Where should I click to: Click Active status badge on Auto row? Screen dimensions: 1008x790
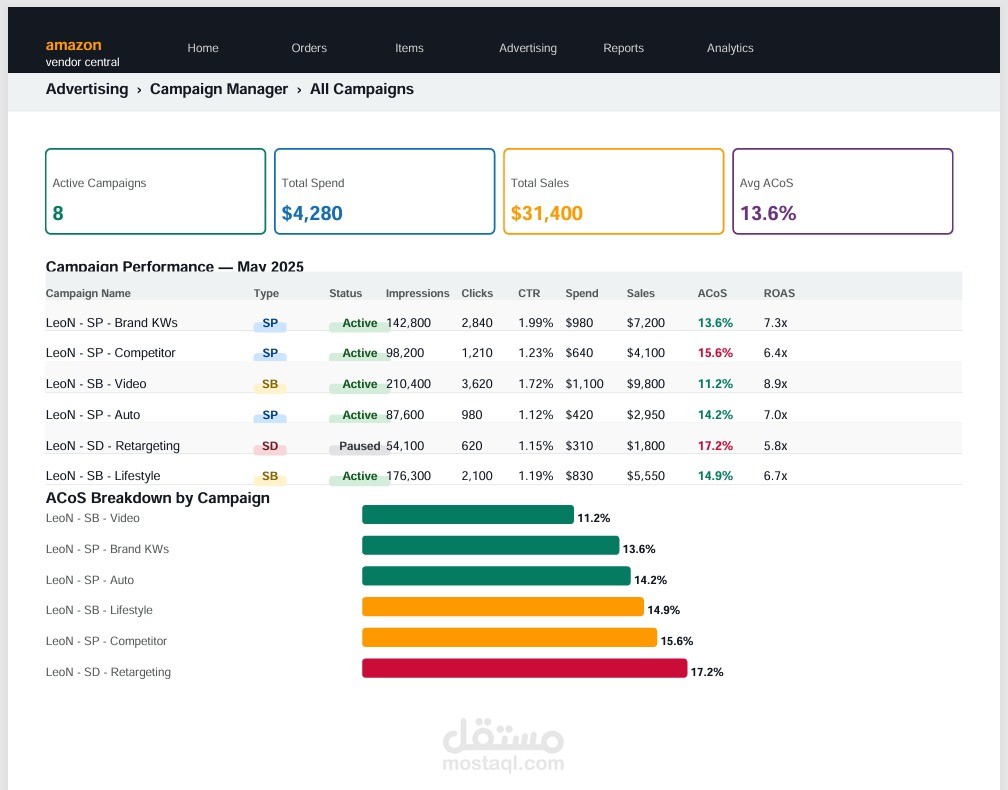coord(359,415)
